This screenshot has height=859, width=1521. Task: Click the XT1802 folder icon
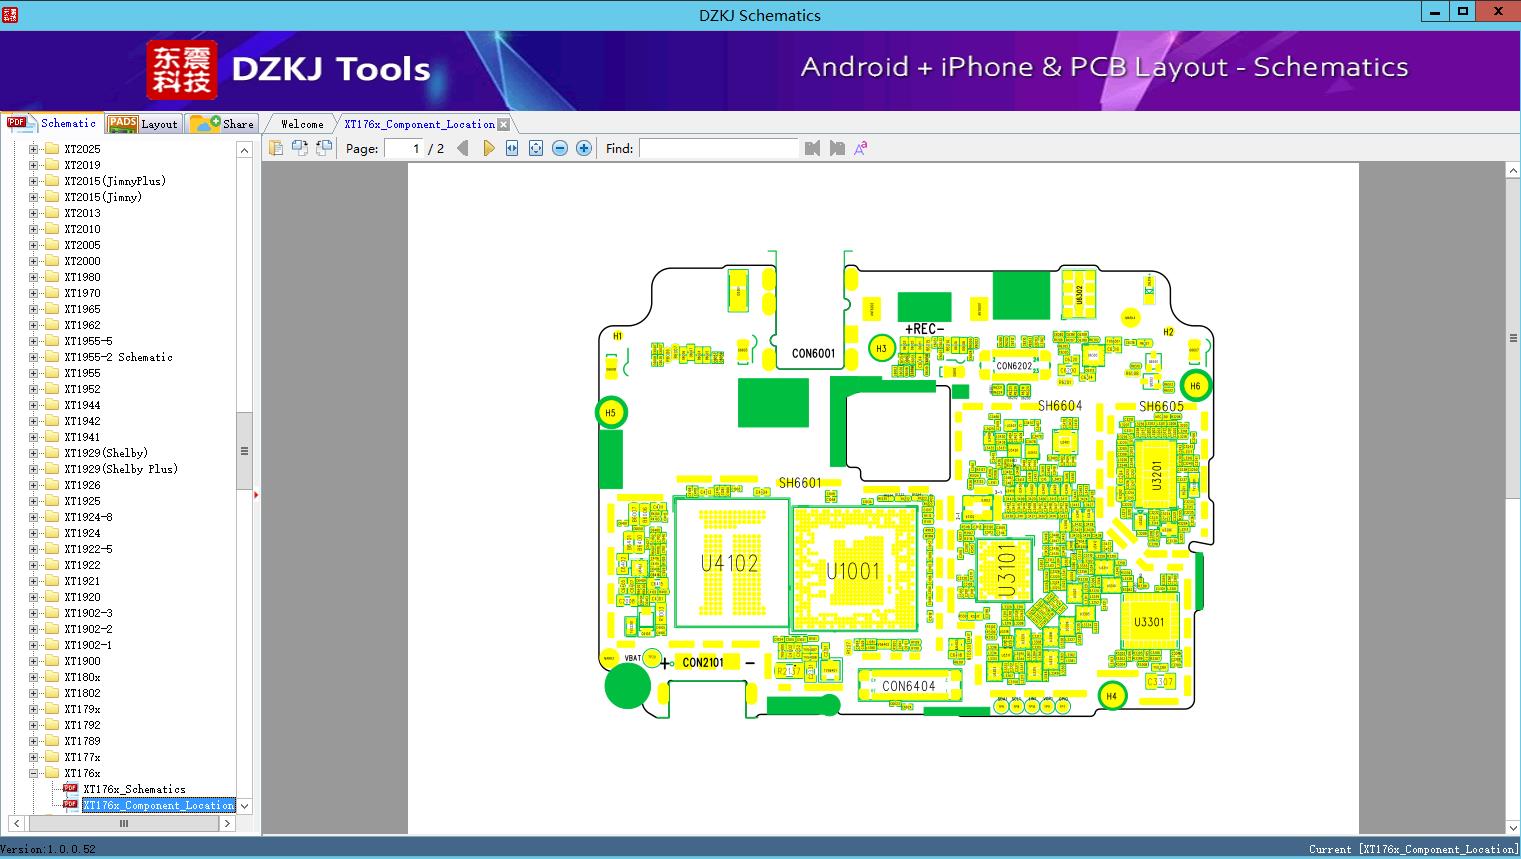click(51, 693)
